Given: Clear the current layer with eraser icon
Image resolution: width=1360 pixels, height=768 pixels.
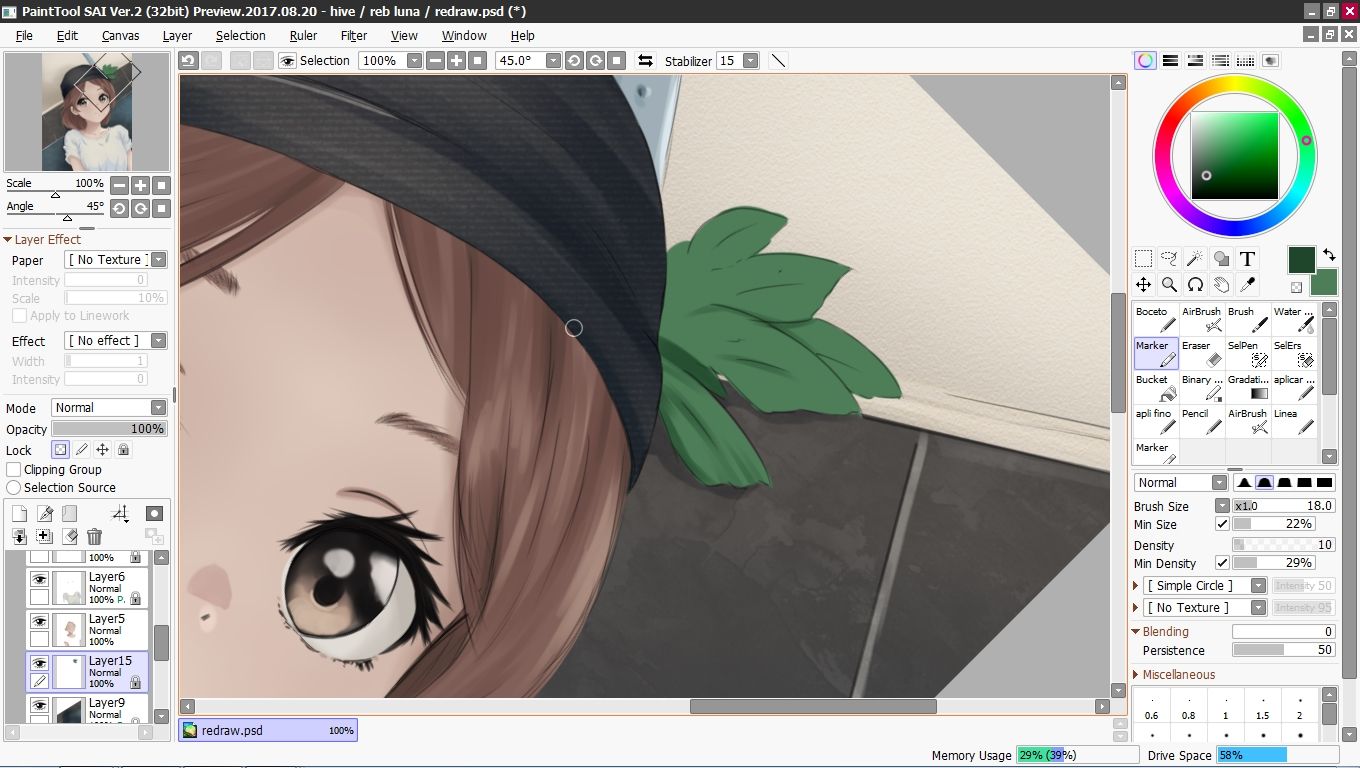Looking at the screenshot, I should tap(70, 537).
